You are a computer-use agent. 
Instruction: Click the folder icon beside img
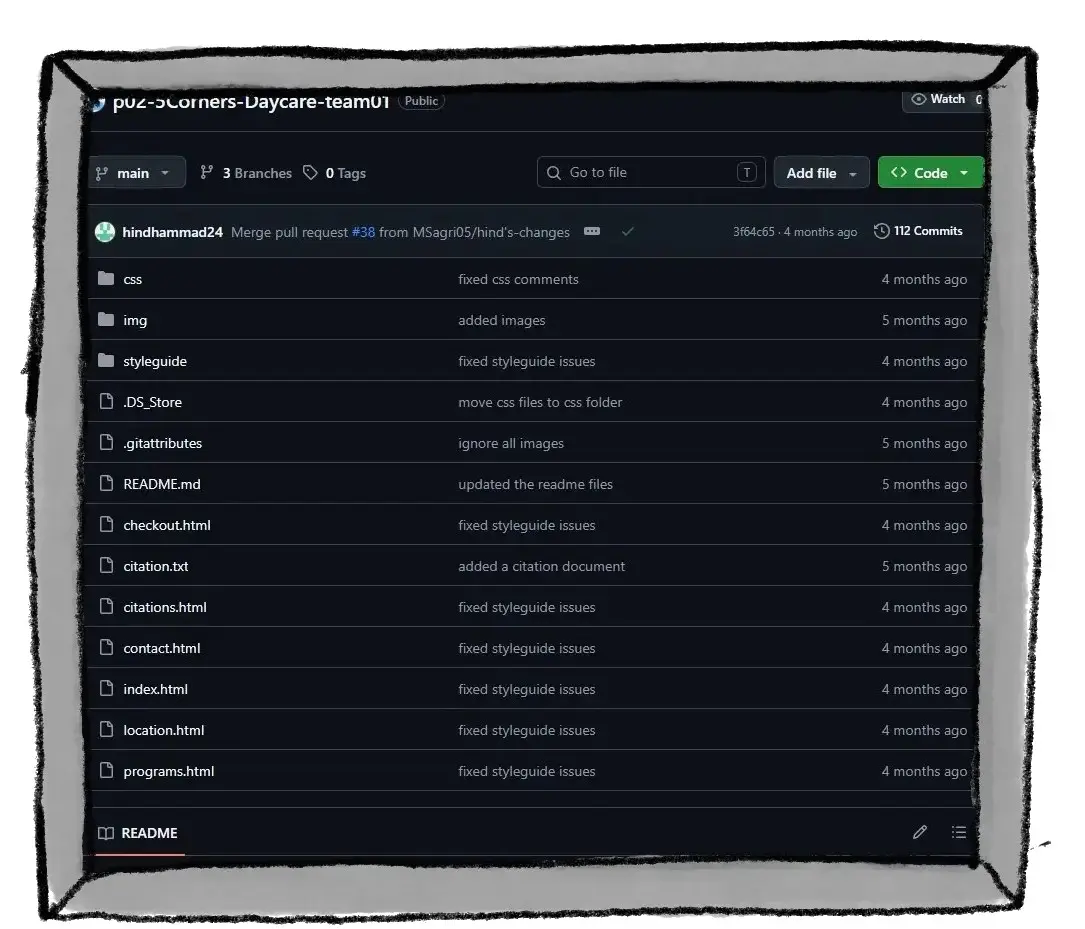tap(106, 319)
